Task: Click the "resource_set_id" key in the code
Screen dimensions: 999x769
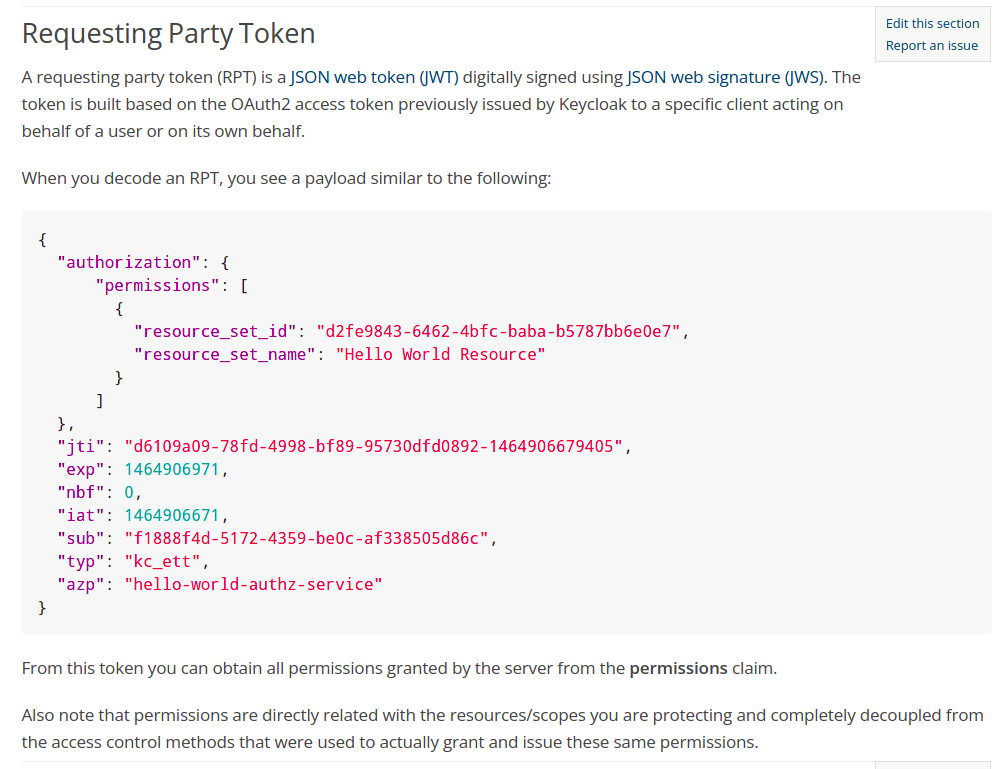Action: [x=216, y=331]
